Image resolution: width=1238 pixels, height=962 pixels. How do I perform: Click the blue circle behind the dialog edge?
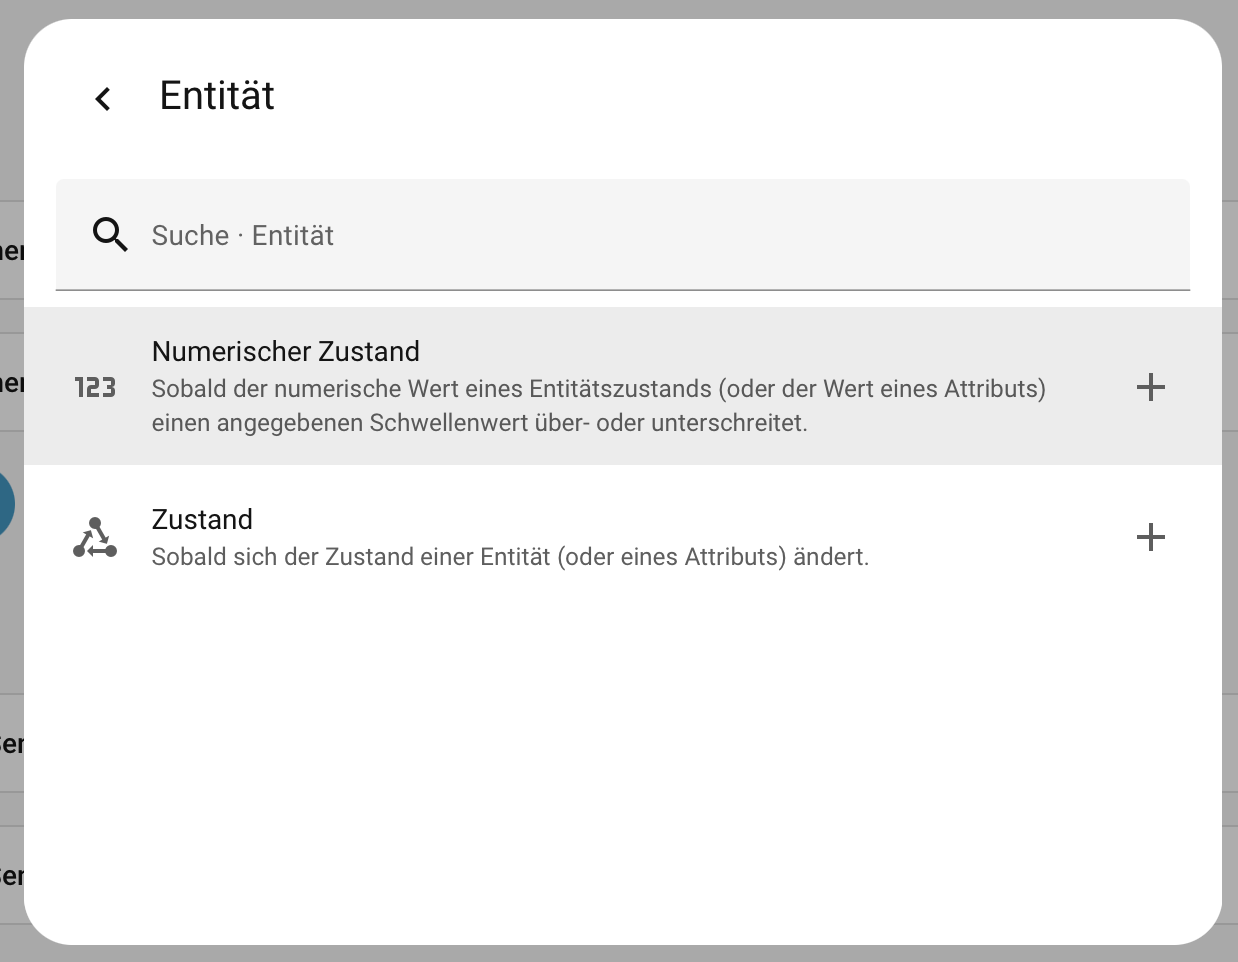pyautogui.click(x=8, y=505)
